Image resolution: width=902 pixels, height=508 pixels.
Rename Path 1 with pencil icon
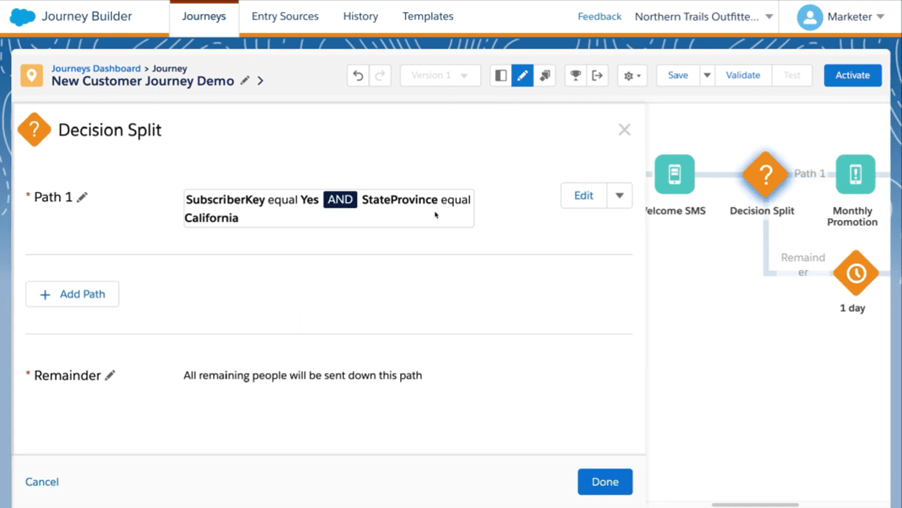point(82,197)
